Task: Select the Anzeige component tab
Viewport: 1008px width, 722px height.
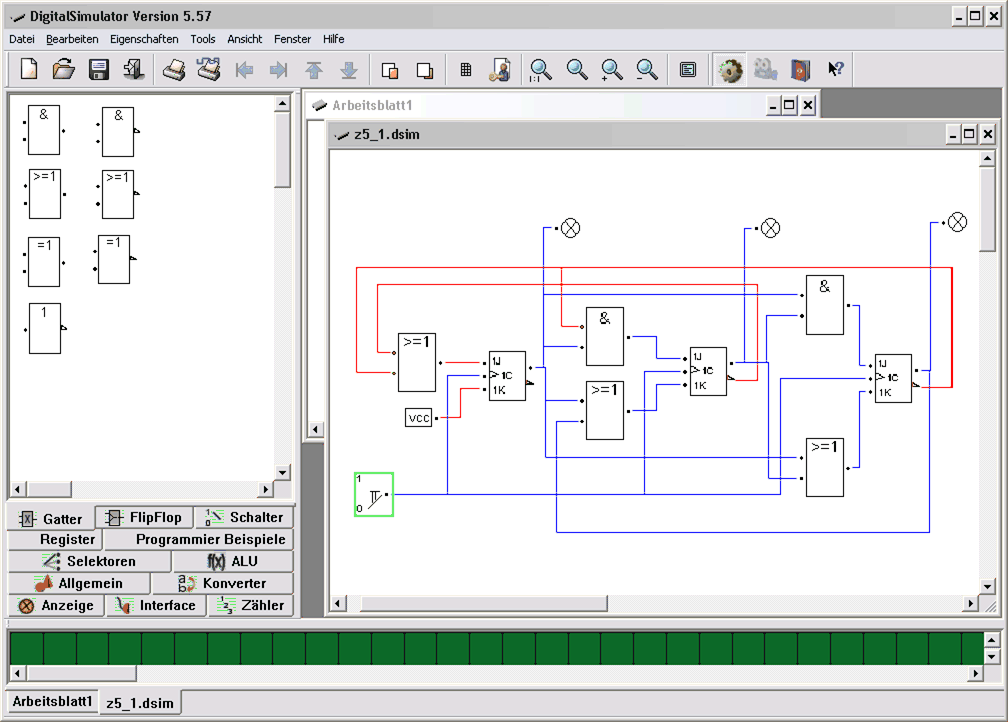Action: (x=57, y=605)
